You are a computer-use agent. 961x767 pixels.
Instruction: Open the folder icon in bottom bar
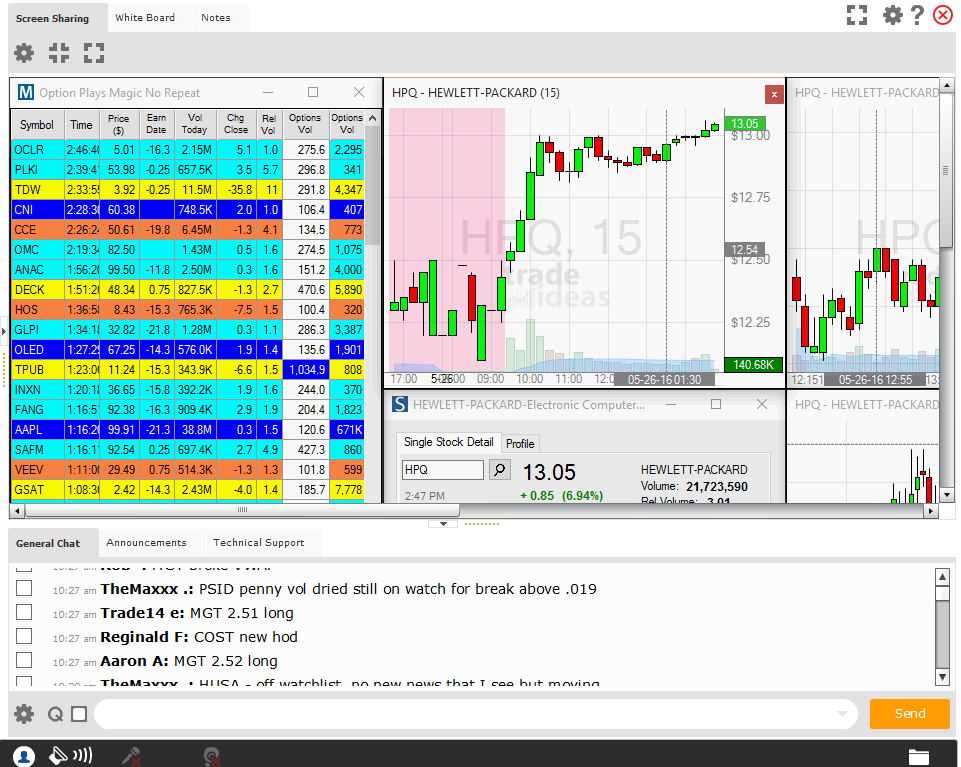918,757
